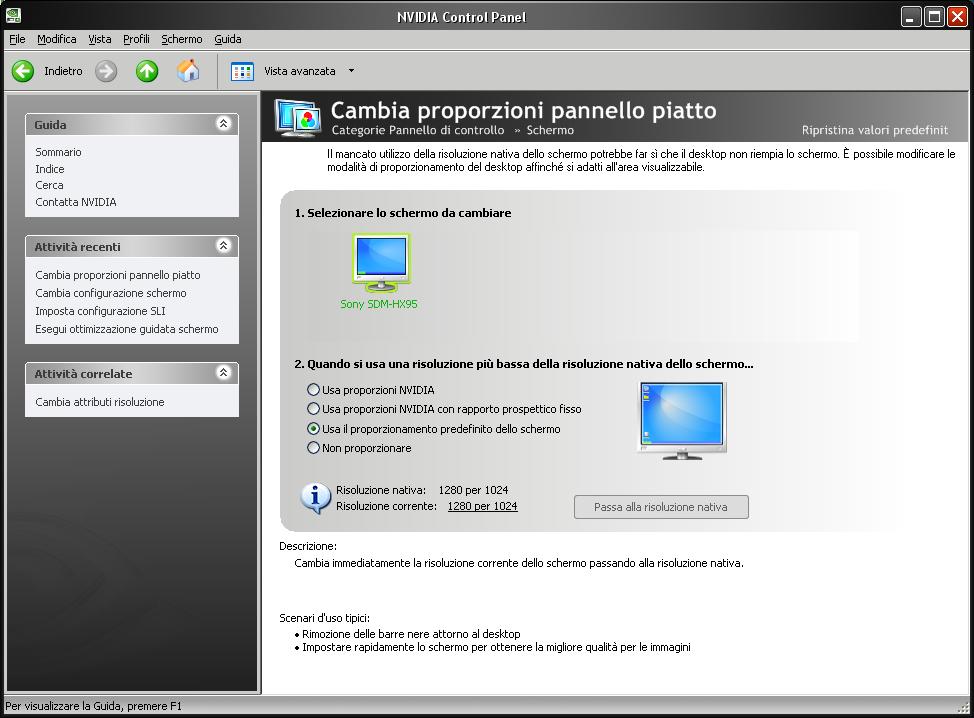
Task: Open Cambia attributi risoluzione related task
Action: click(x=99, y=402)
